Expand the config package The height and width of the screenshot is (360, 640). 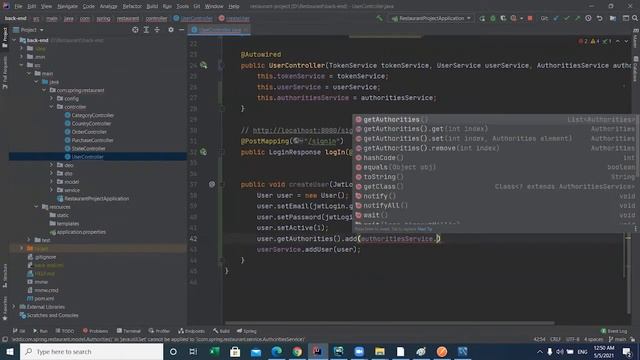tap(51, 98)
